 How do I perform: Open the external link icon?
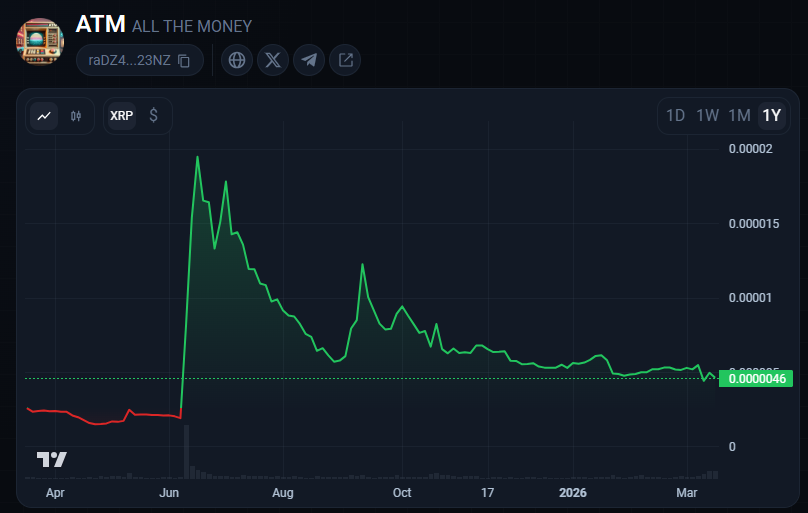pos(345,60)
